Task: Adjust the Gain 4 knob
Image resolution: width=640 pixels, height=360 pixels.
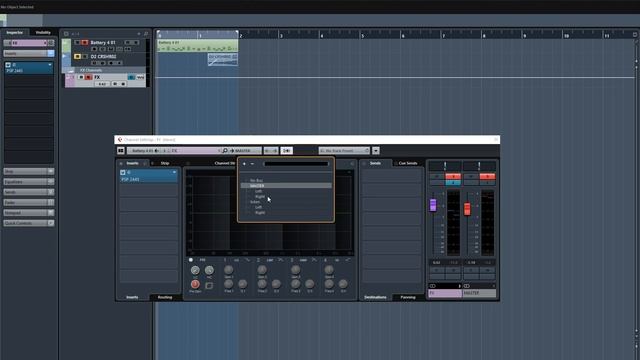Action: 329,269
